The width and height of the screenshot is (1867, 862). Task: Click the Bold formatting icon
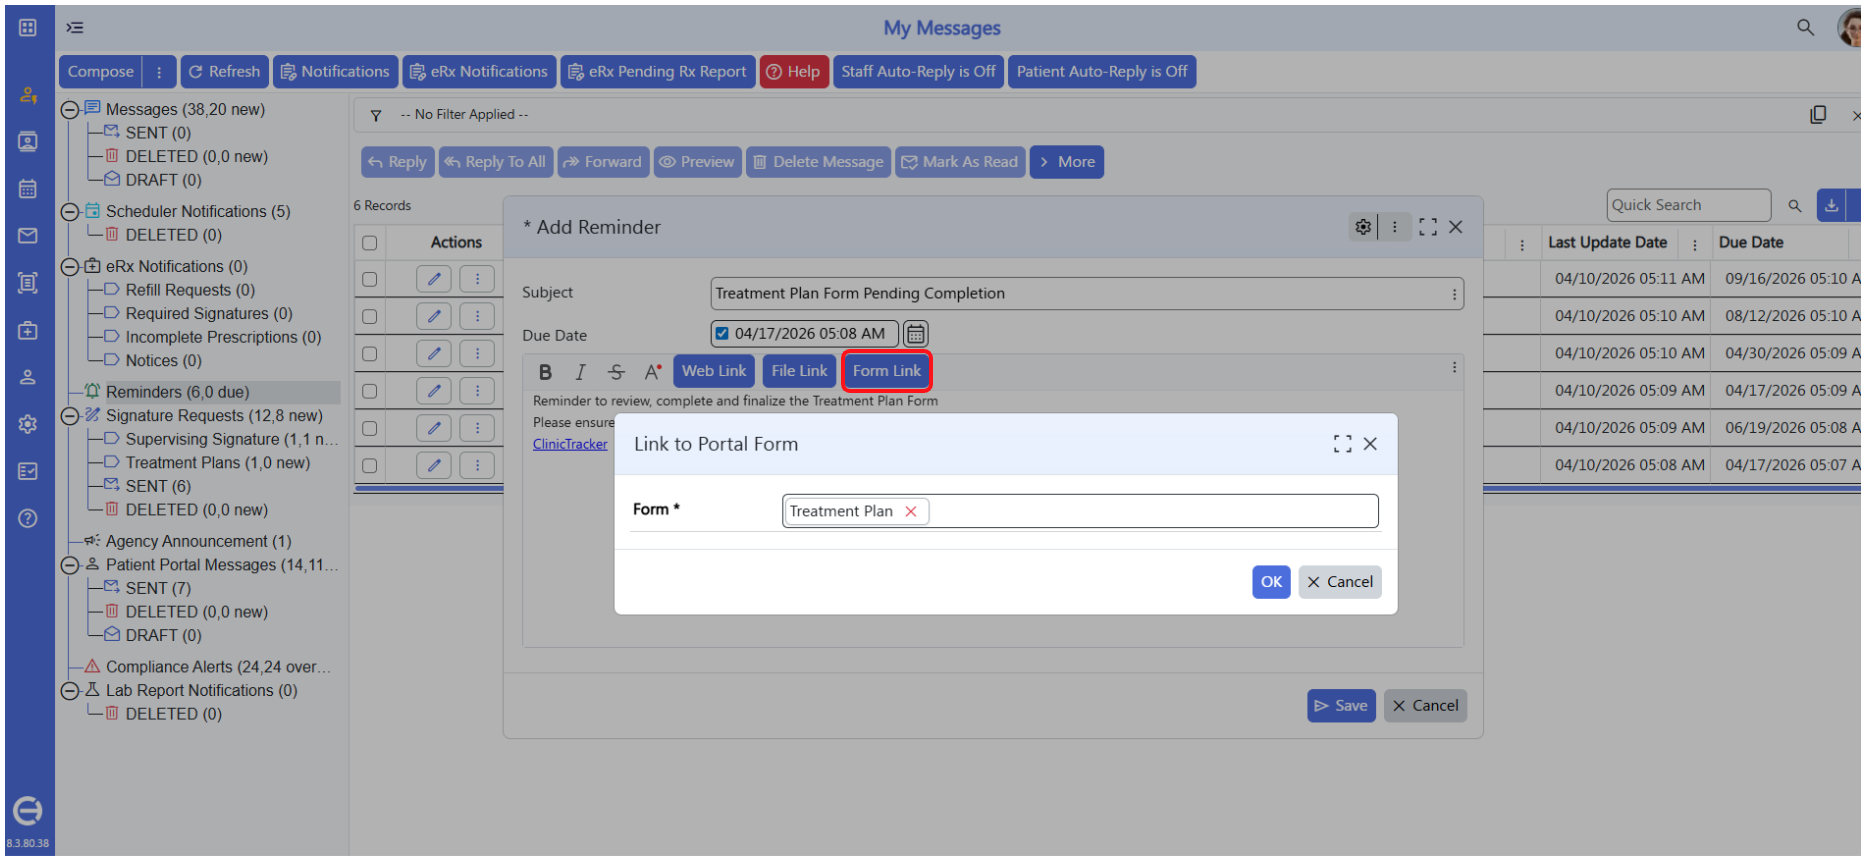pos(545,372)
